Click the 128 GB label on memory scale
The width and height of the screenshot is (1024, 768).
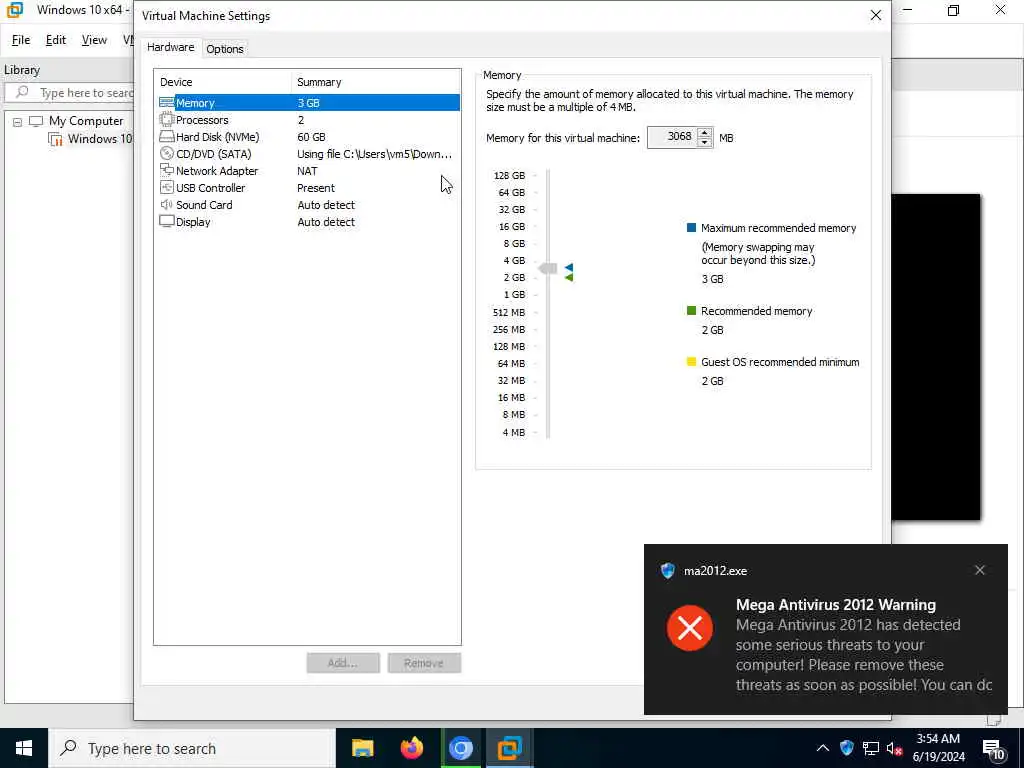pyautogui.click(x=509, y=175)
